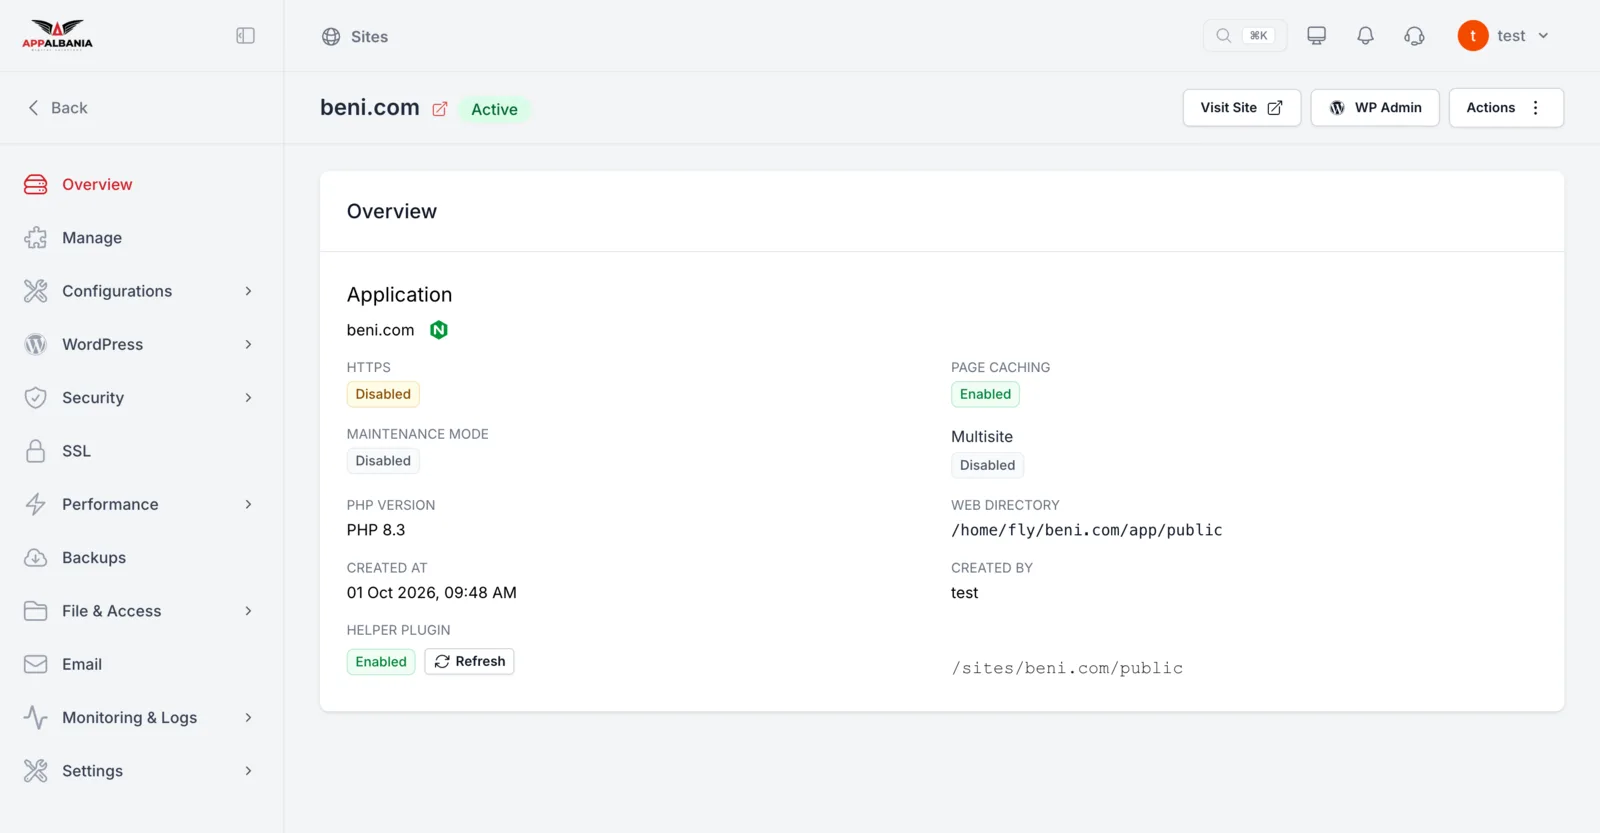Click the Visit Site button
The image size is (1600, 833).
click(1241, 108)
